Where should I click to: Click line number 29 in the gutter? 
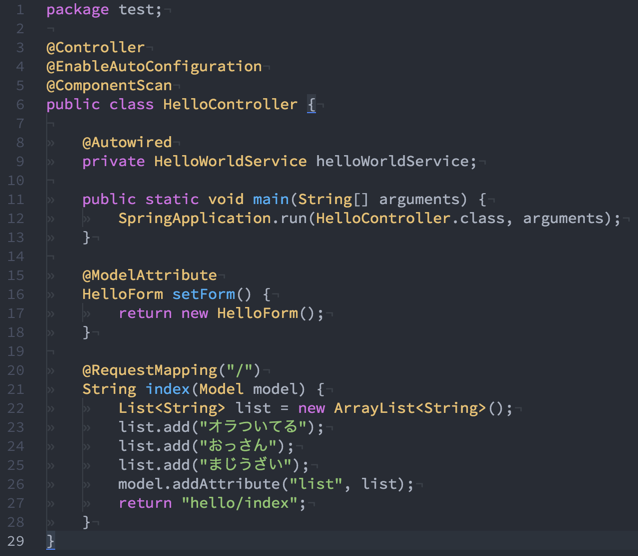(x=16, y=541)
